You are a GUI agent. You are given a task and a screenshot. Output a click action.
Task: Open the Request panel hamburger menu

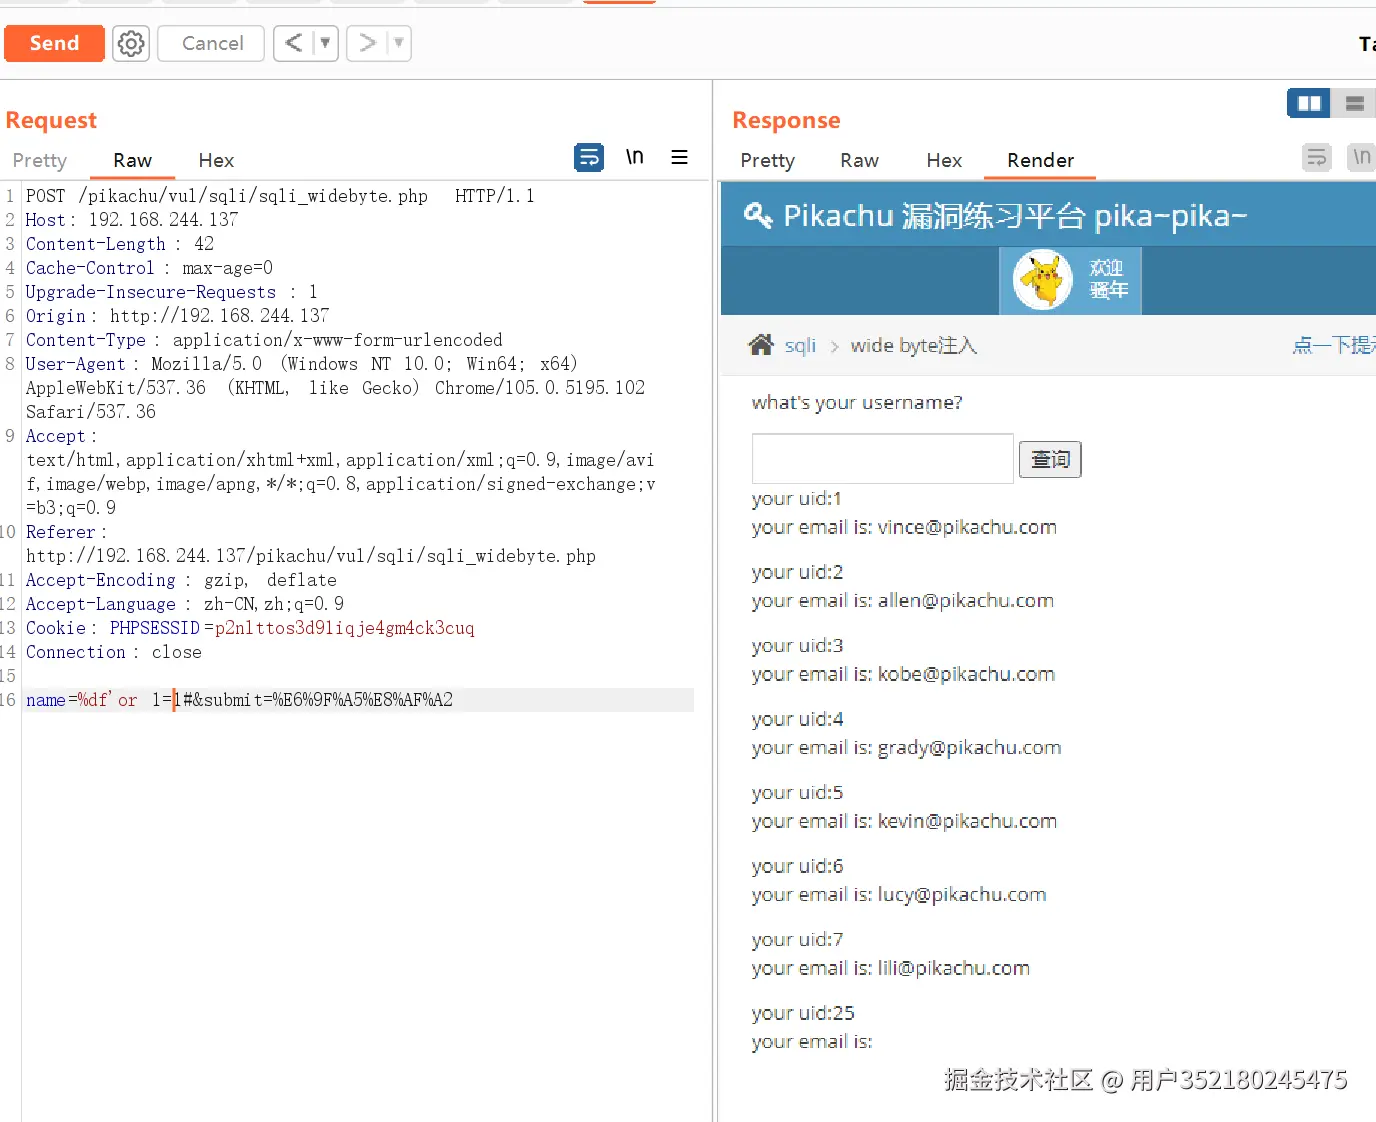coord(679,157)
